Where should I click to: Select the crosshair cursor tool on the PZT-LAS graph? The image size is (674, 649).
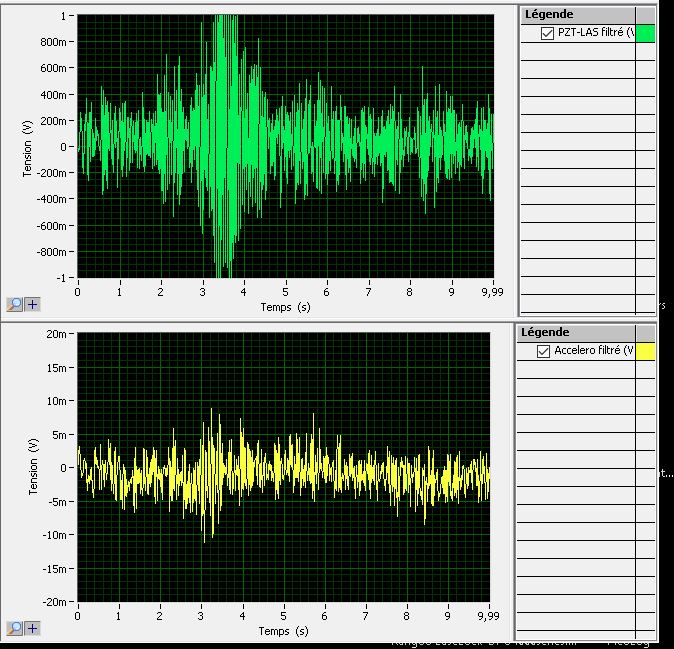33,304
